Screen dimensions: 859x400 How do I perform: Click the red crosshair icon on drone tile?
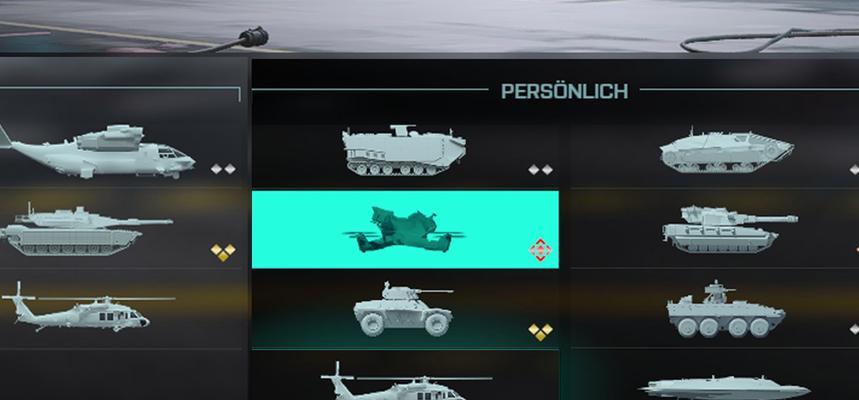click(540, 250)
